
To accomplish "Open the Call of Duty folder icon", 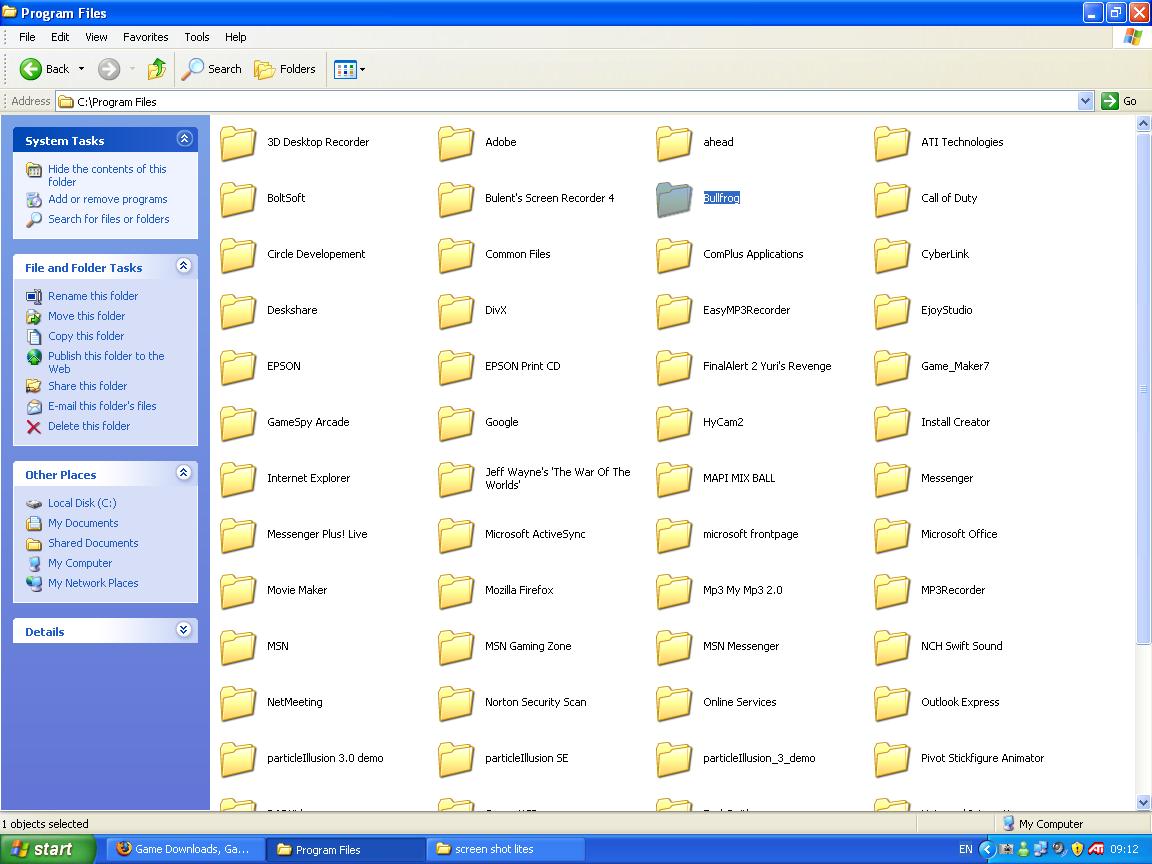I will pos(891,199).
